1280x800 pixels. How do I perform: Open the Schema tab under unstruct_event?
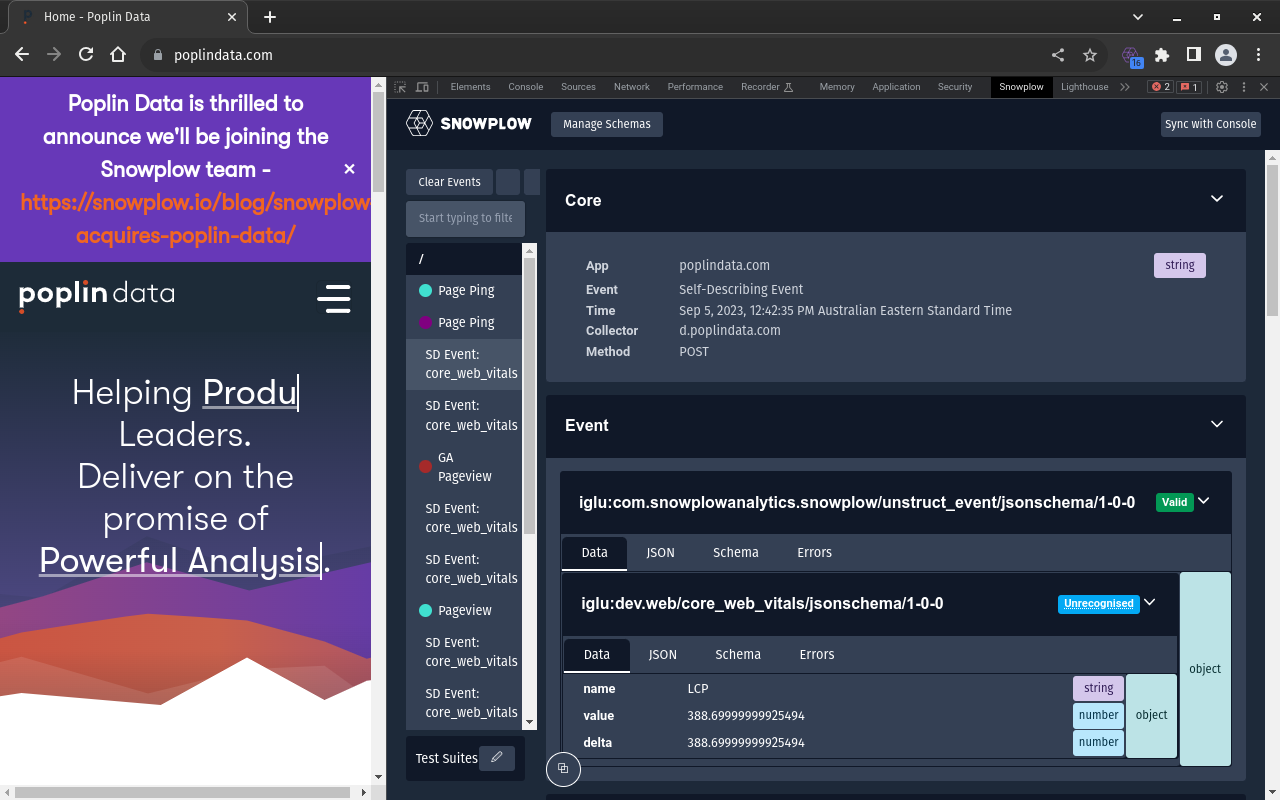pyautogui.click(x=735, y=552)
